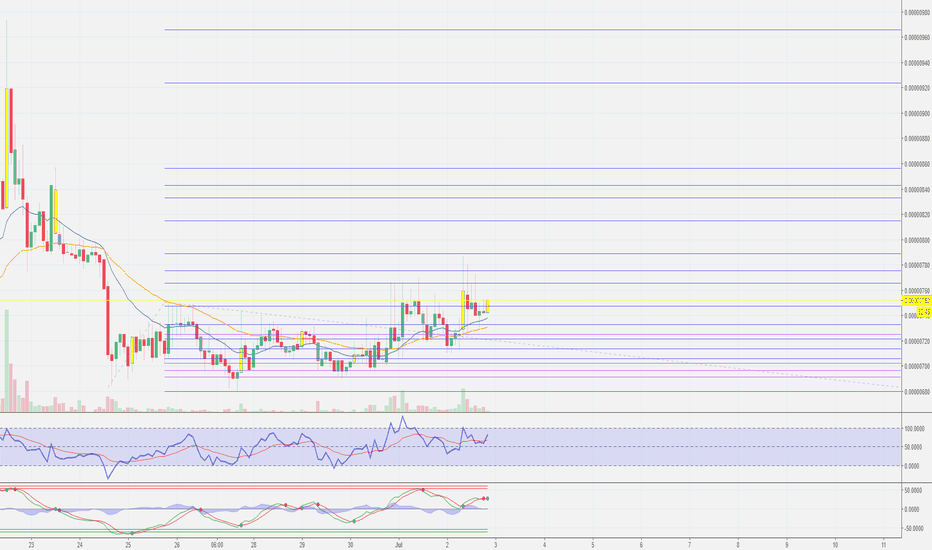Click the Jul month label on time axis
Viewport: 932px width, 550px height.
[399, 544]
